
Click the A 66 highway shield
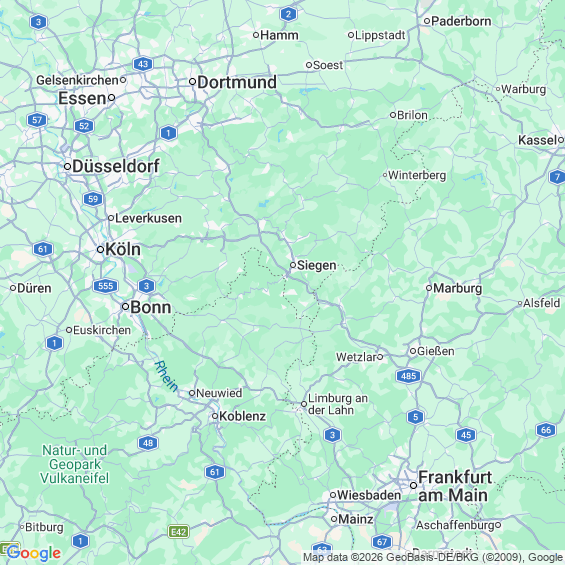click(546, 430)
